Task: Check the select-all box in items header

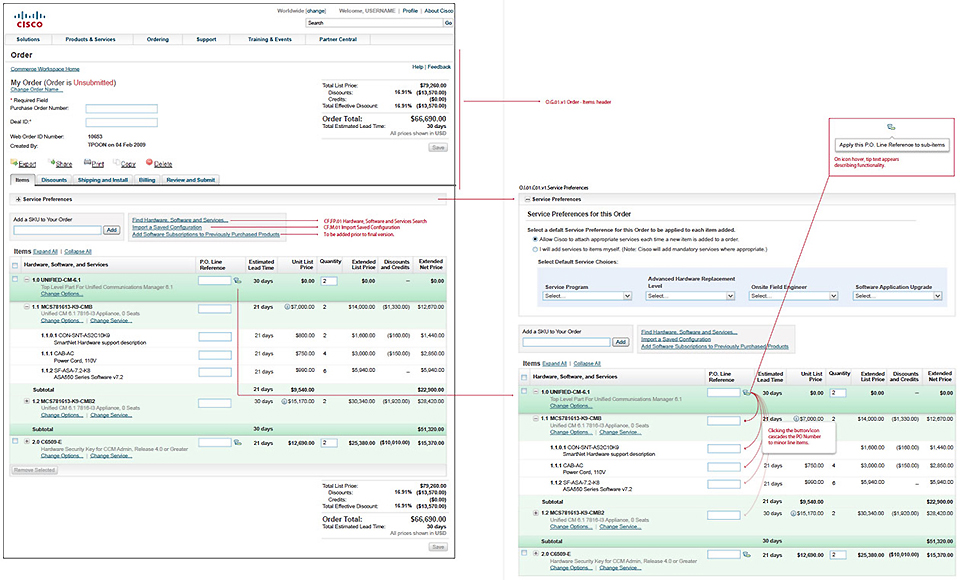Action: pyautogui.click(x=15, y=265)
